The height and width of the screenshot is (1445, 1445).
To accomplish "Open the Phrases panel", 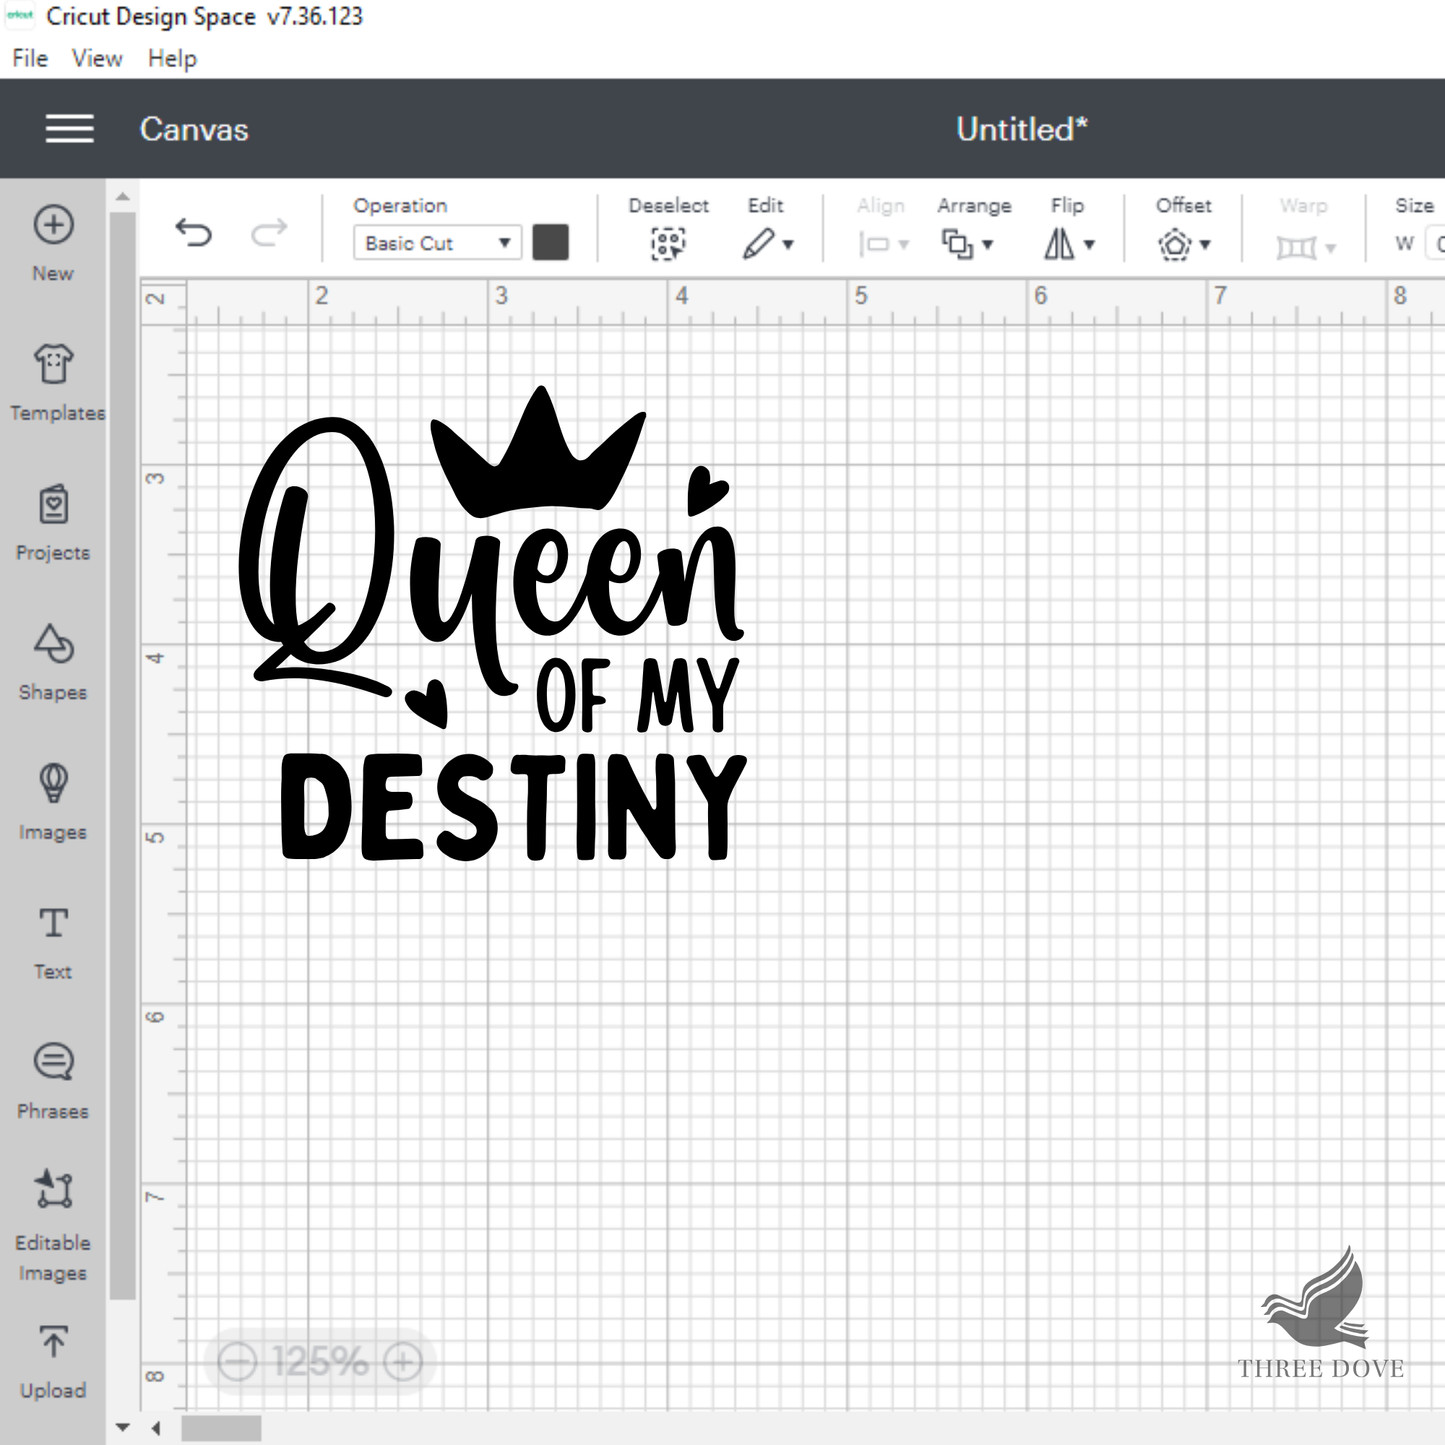I will click(53, 1081).
